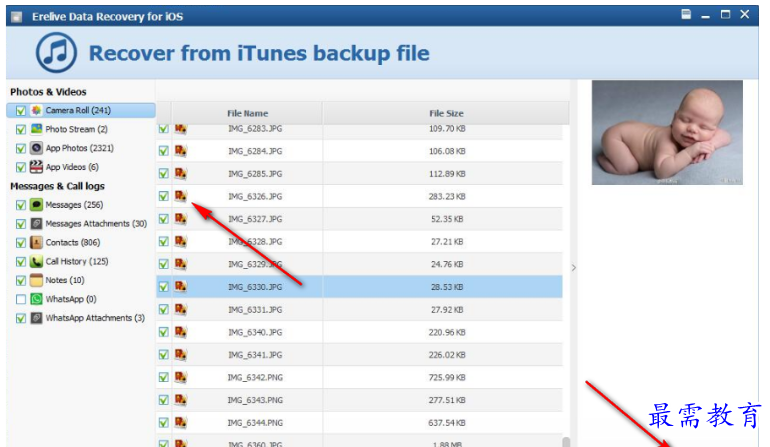Click the Messages speech bubble icon

tap(36, 205)
